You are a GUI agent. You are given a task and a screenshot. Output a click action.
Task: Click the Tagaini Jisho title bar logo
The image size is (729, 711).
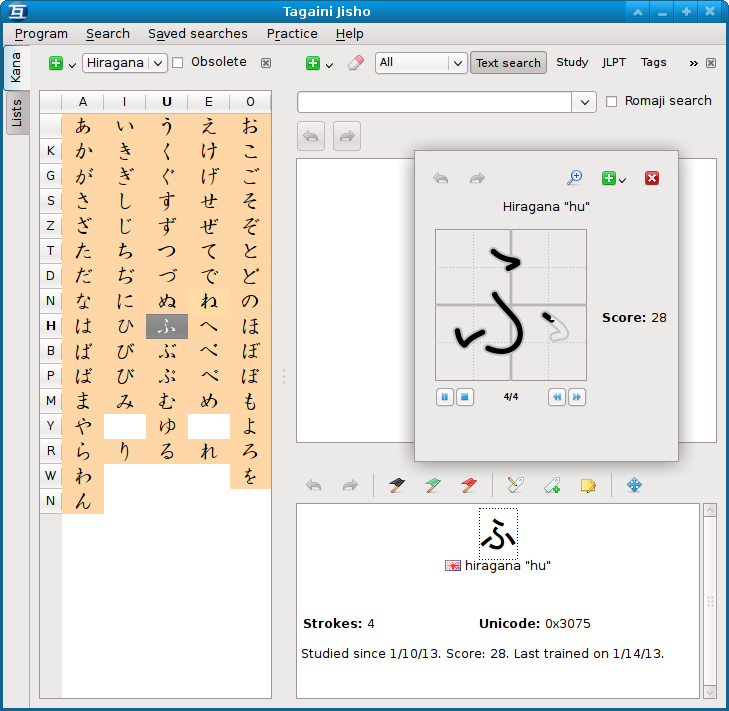click(x=17, y=11)
